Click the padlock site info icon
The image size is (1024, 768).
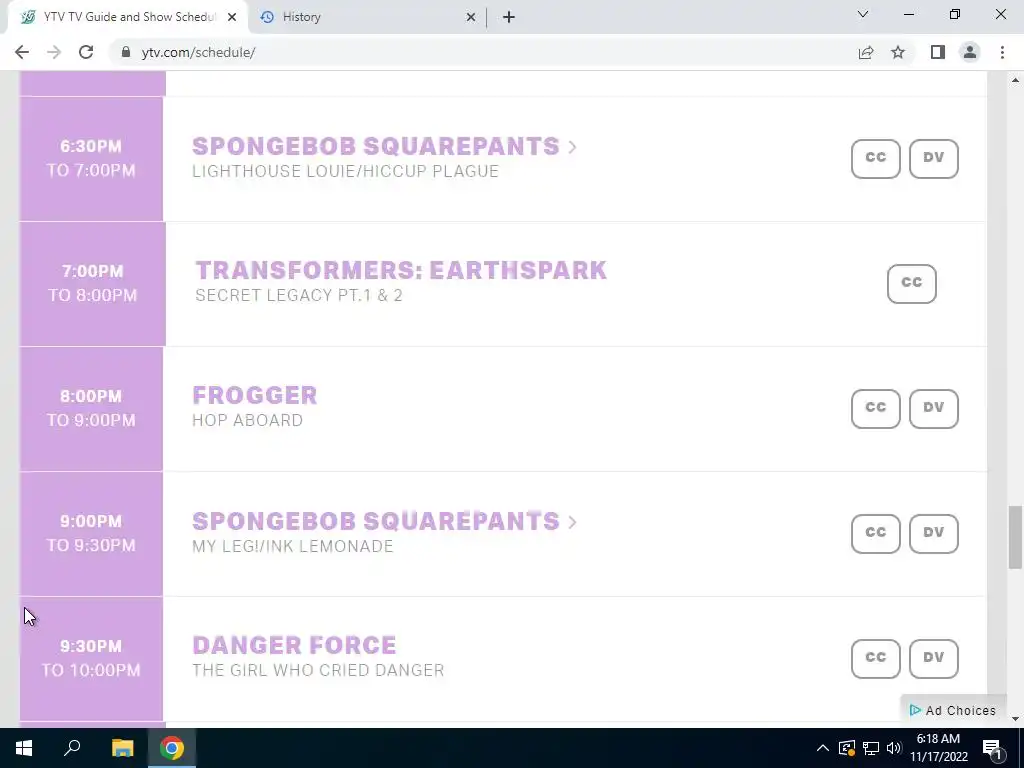(x=125, y=52)
